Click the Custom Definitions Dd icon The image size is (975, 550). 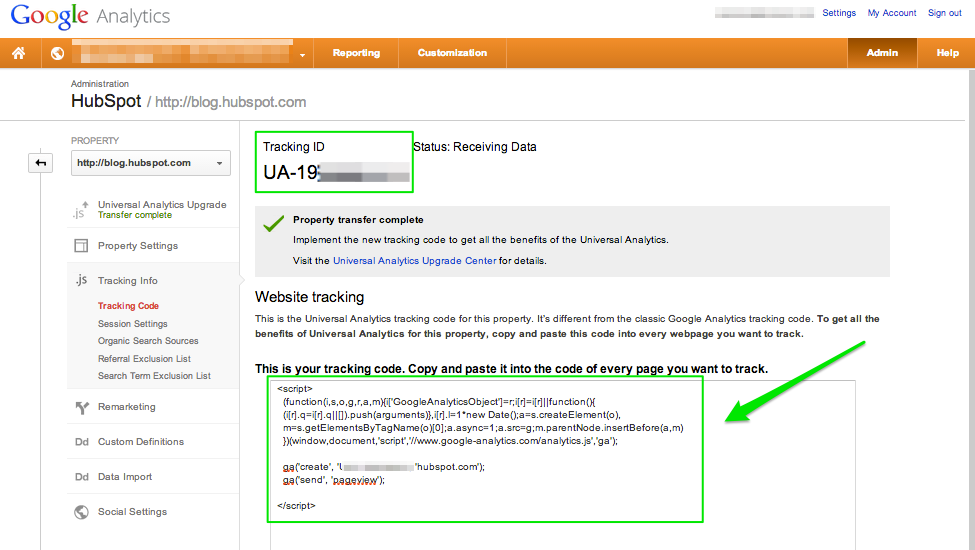pos(81,442)
